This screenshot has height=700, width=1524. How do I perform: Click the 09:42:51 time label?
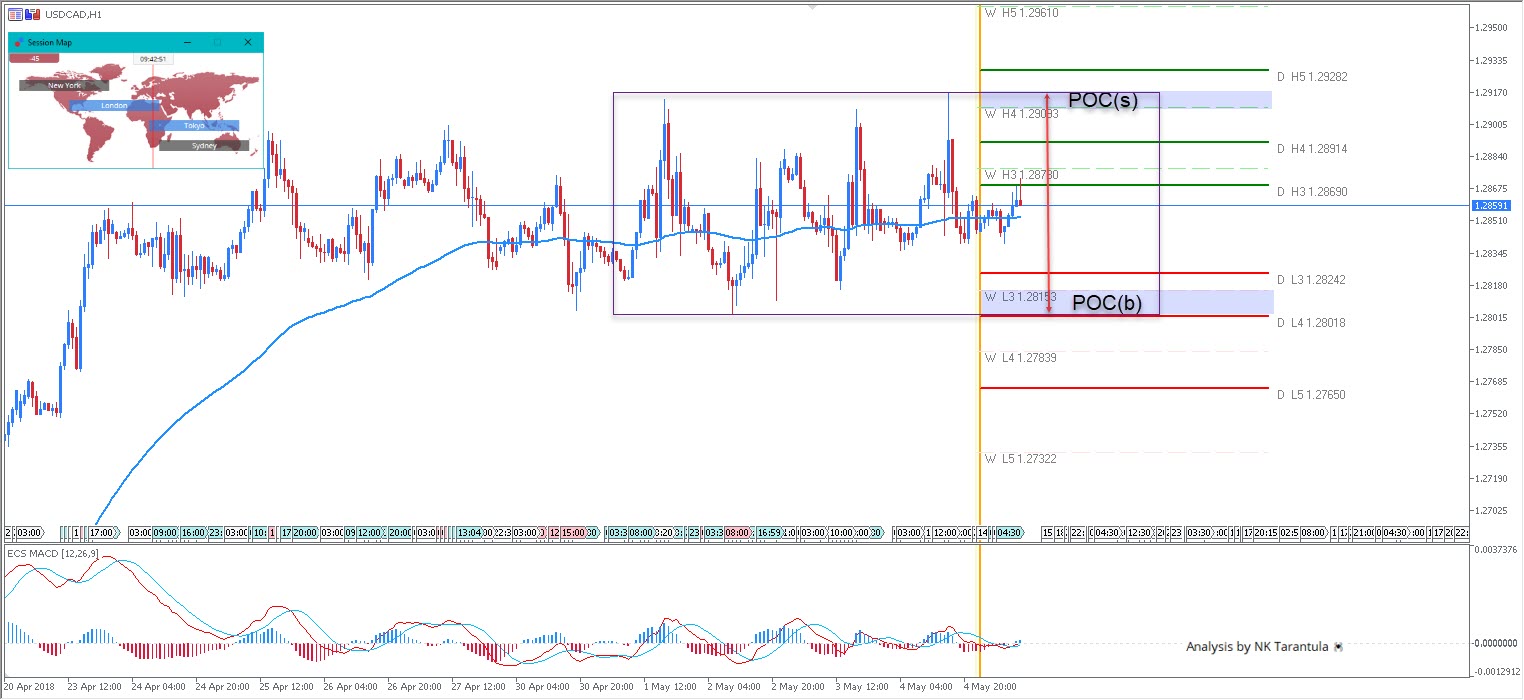(152, 59)
